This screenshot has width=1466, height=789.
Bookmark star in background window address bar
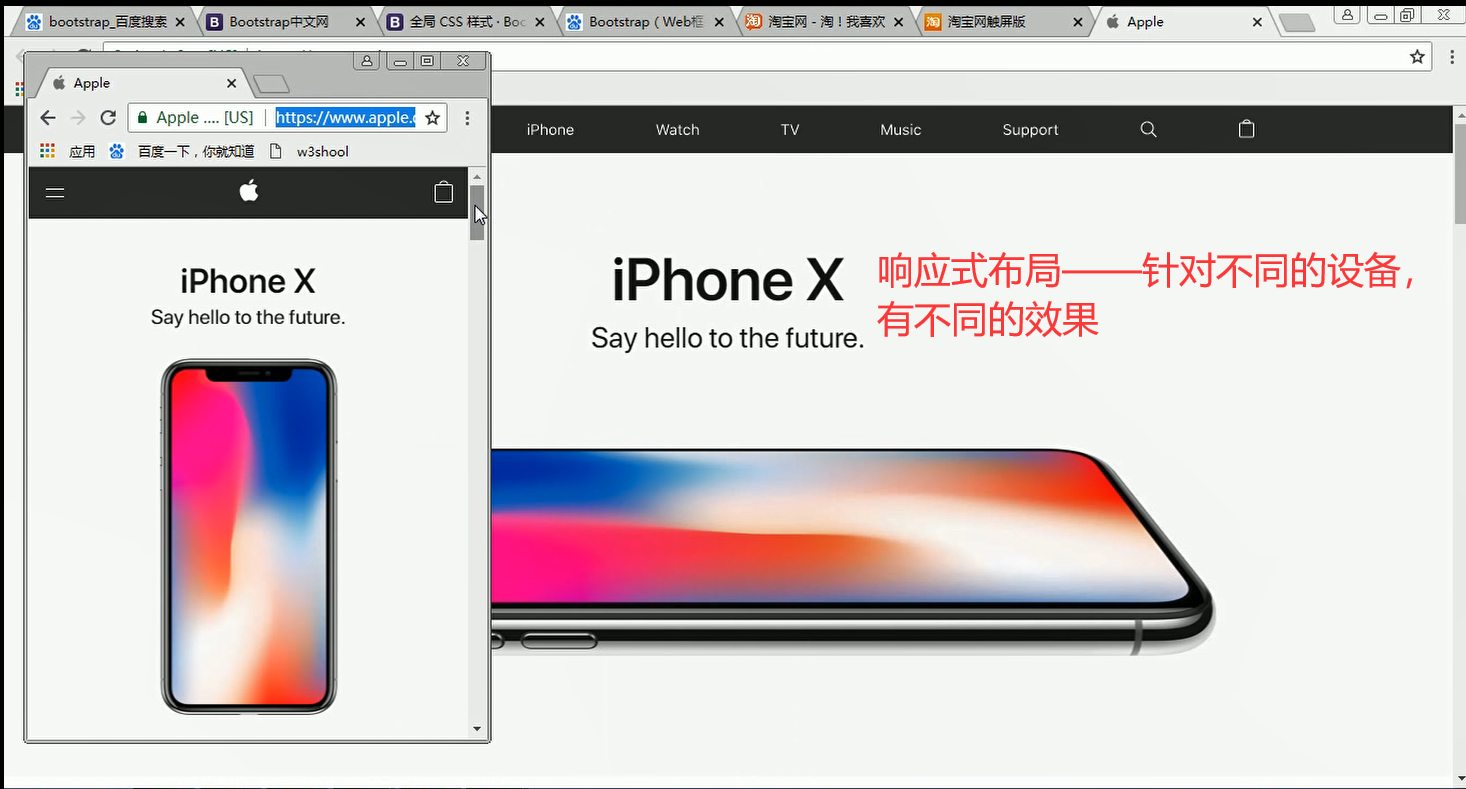point(1417,57)
